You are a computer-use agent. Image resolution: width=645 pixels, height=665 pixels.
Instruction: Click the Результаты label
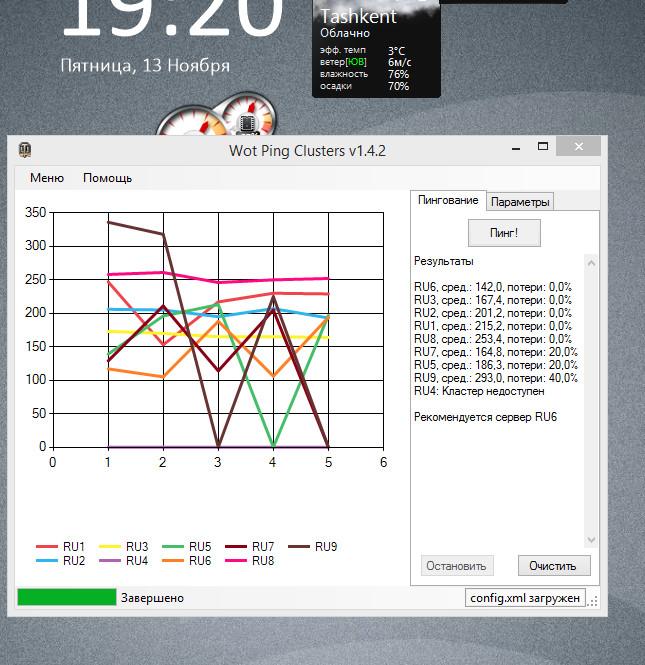[444, 261]
